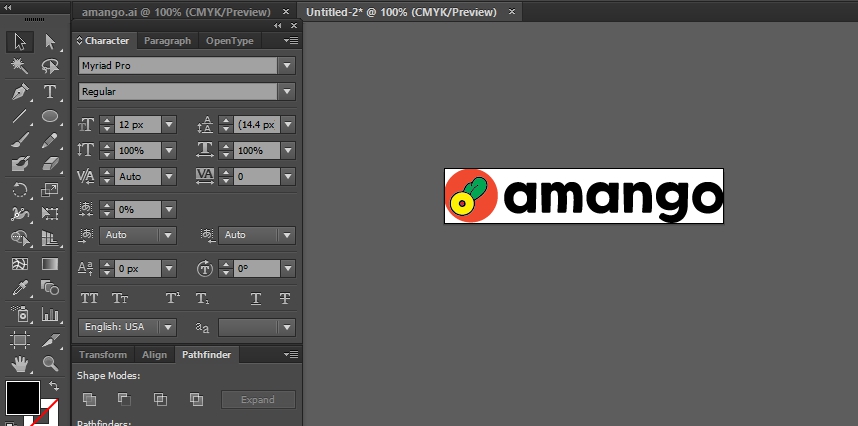Select the Symbol Sprayer tool
This screenshot has height=426, width=858.
(x=20, y=314)
